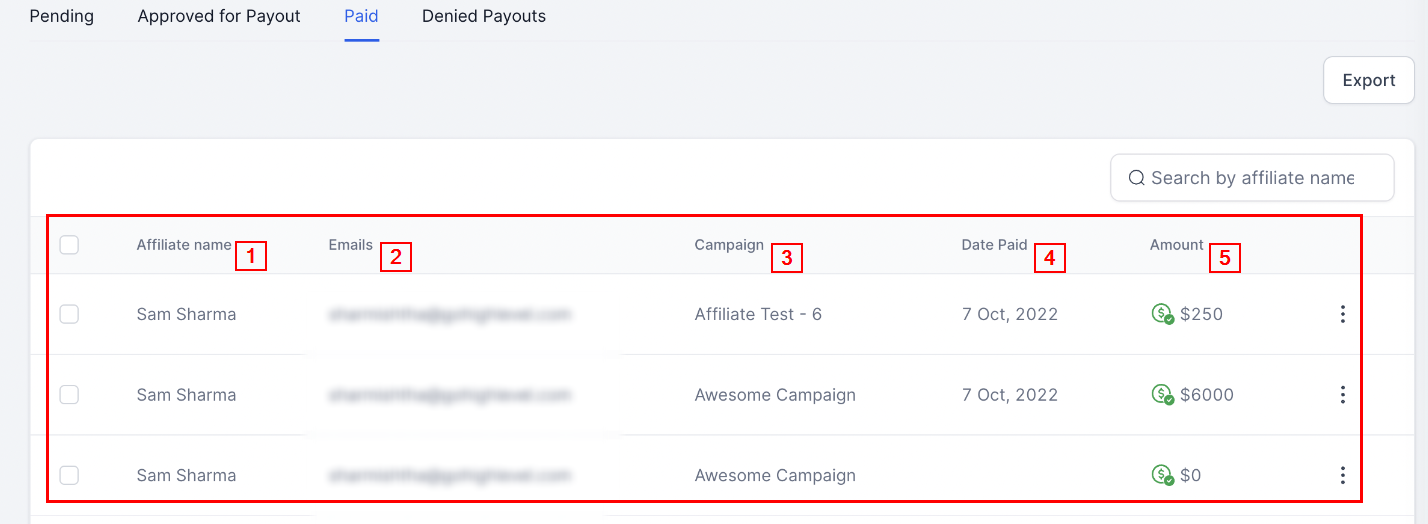The width and height of the screenshot is (1428, 524).
Task: Click the paid status icon beside $6000
Action: coord(1162,395)
